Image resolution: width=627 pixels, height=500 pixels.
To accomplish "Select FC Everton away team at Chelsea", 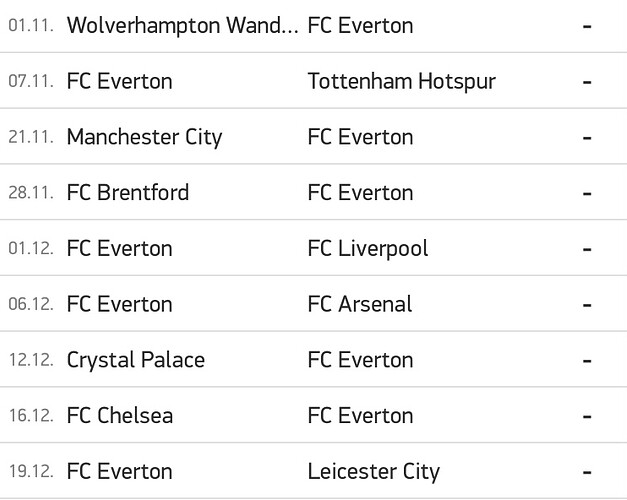I will click(x=360, y=416).
